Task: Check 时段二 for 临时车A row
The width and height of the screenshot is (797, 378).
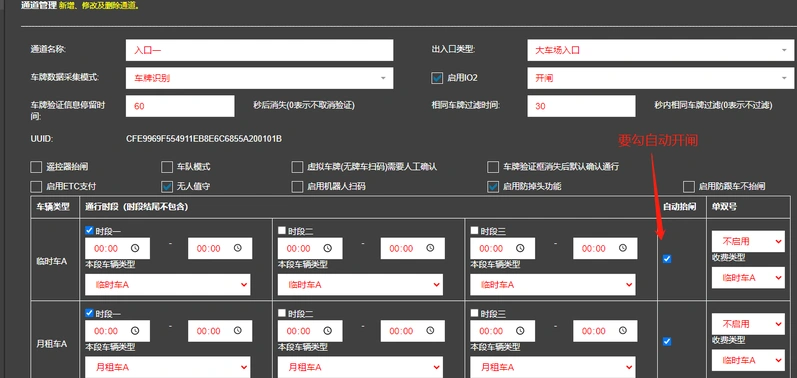Action: pyautogui.click(x=282, y=231)
